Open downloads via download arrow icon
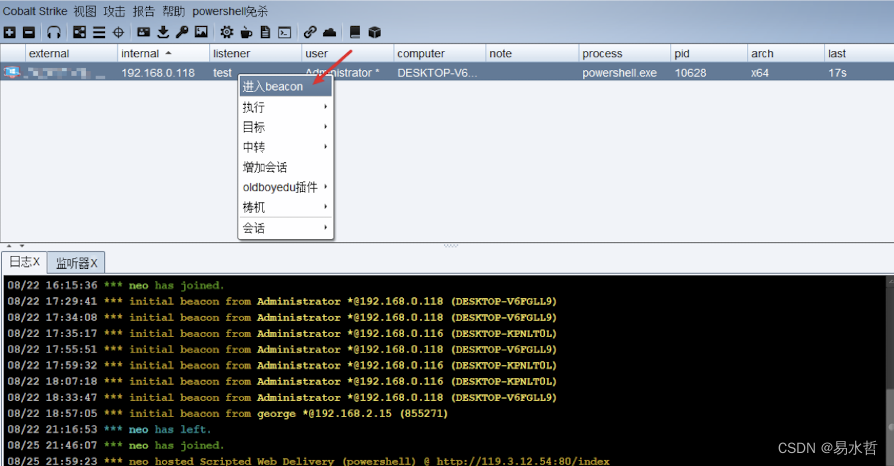The image size is (894, 466). [x=163, y=33]
